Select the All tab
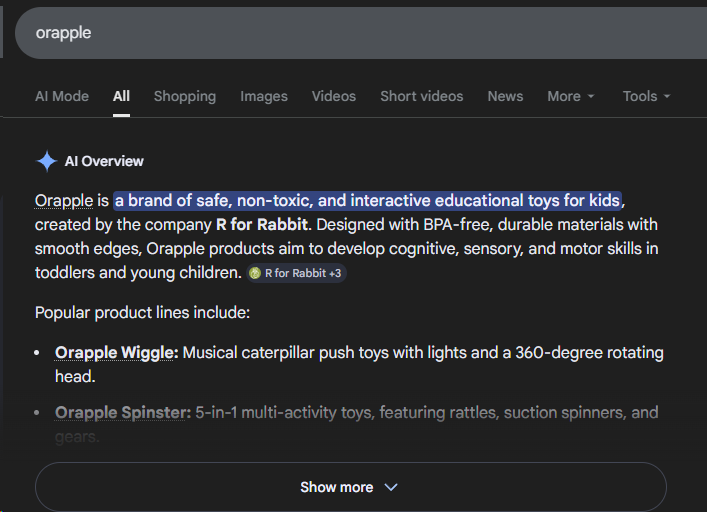Image resolution: width=707 pixels, height=512 pixels. click(x=121, y=96)
